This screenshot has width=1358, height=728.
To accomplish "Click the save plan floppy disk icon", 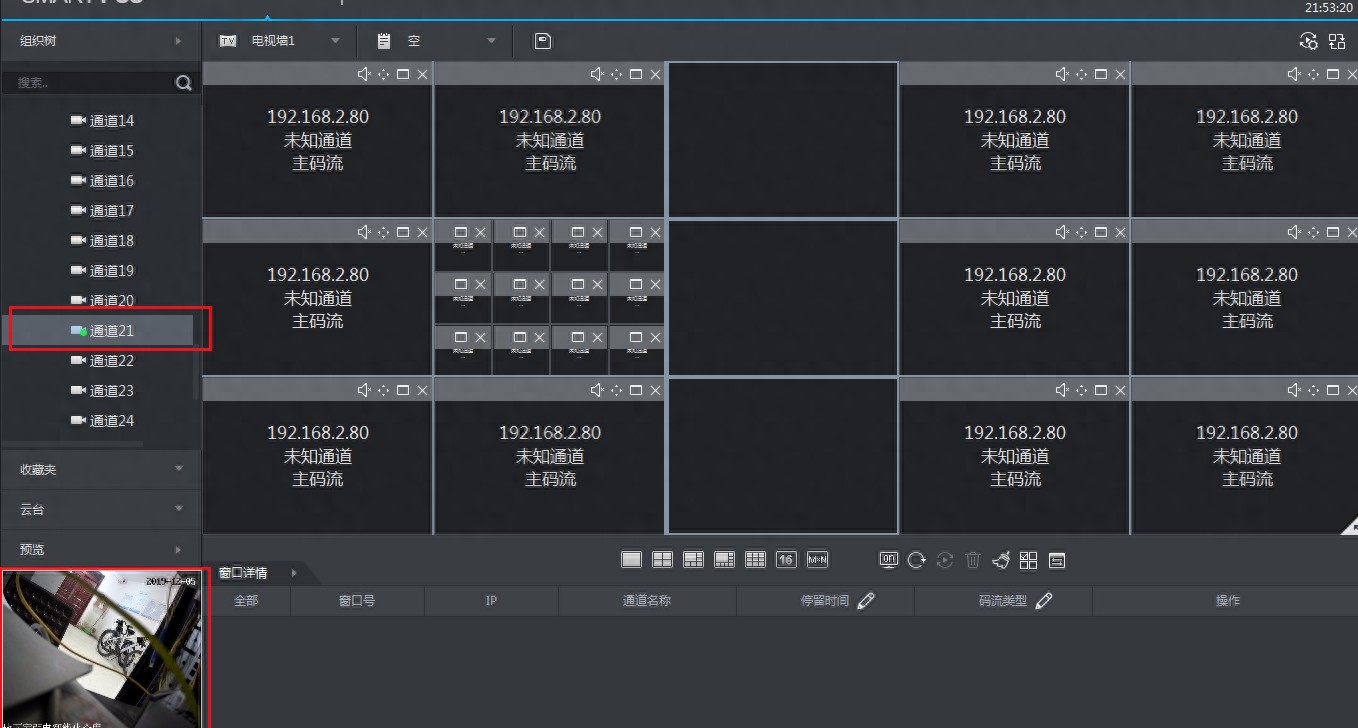I will click(x=543, y=41).
